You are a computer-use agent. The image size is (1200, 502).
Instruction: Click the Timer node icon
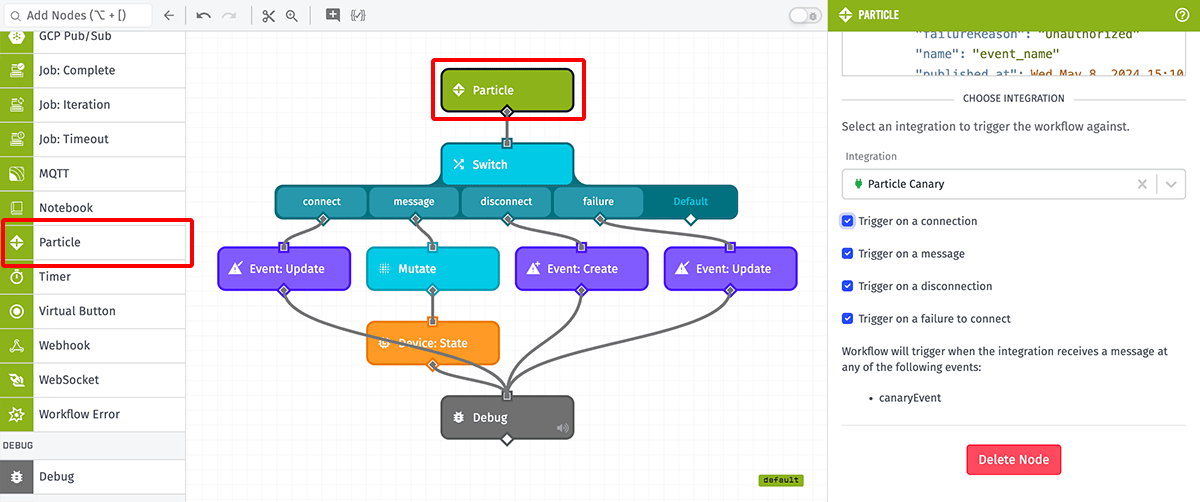(x=17, y=277)
